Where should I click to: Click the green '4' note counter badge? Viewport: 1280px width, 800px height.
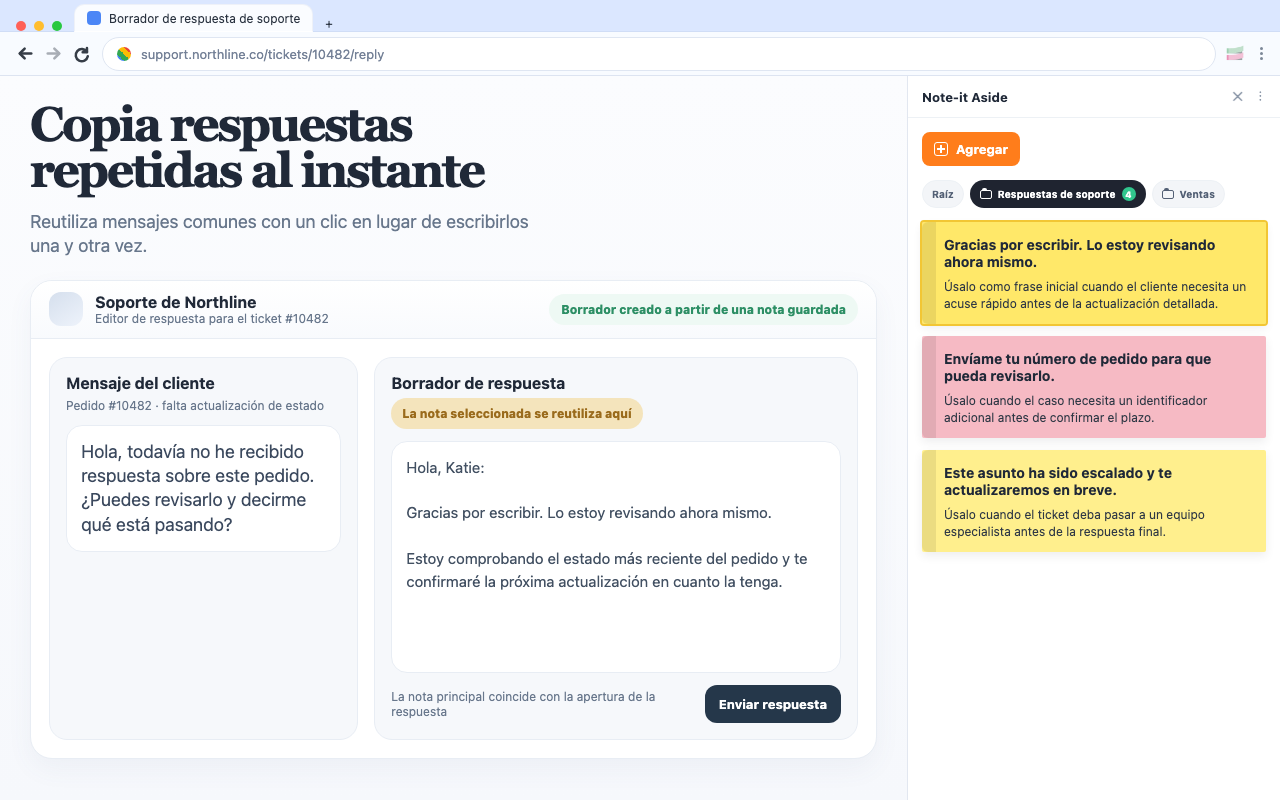[x=1130, y=193]
